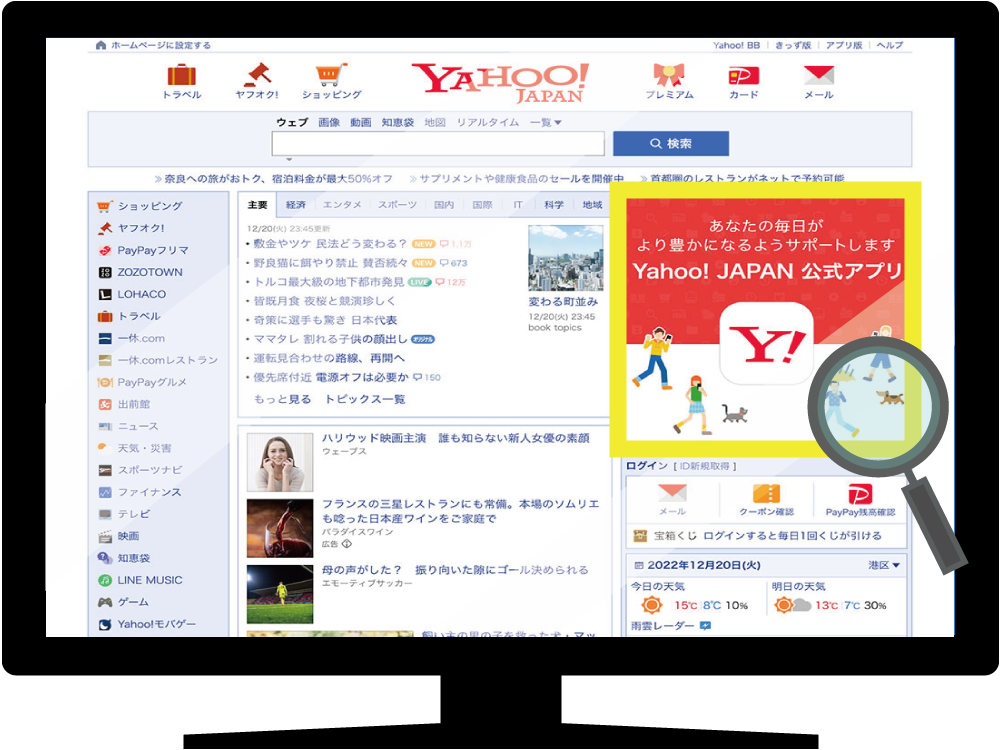Image resolution: width=1000 pixels, height=750 pixels.
Task: Click the Yahoo! JAPAN logo
Action: click(500, 82)
